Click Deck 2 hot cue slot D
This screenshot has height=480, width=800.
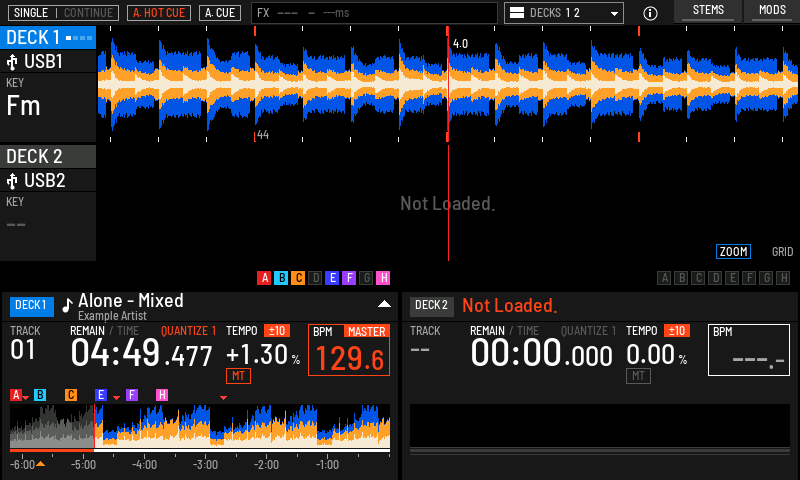click(x=716, y=278)
